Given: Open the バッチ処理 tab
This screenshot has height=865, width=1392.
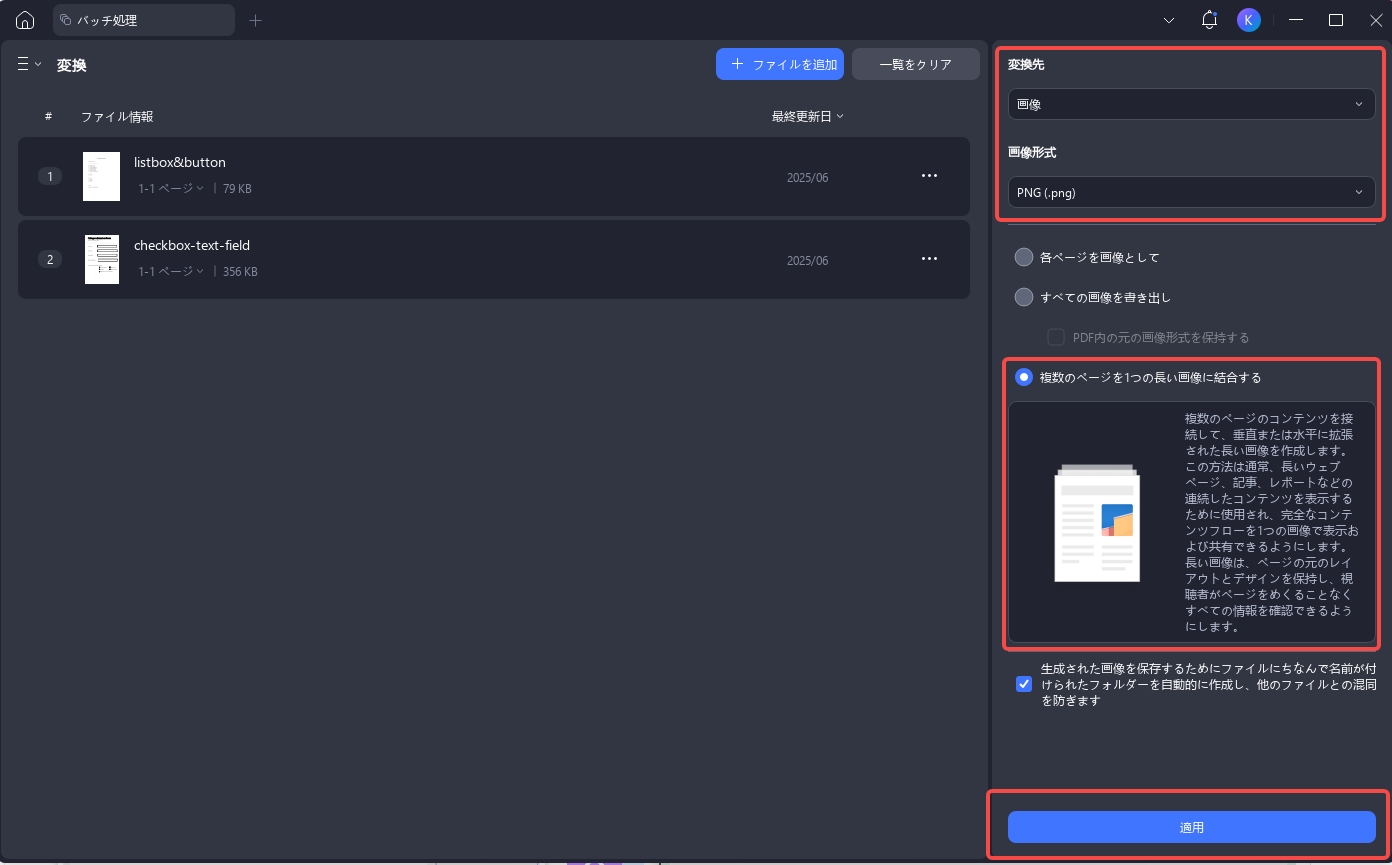Looking at the screenshot, I should click(144, 20).
